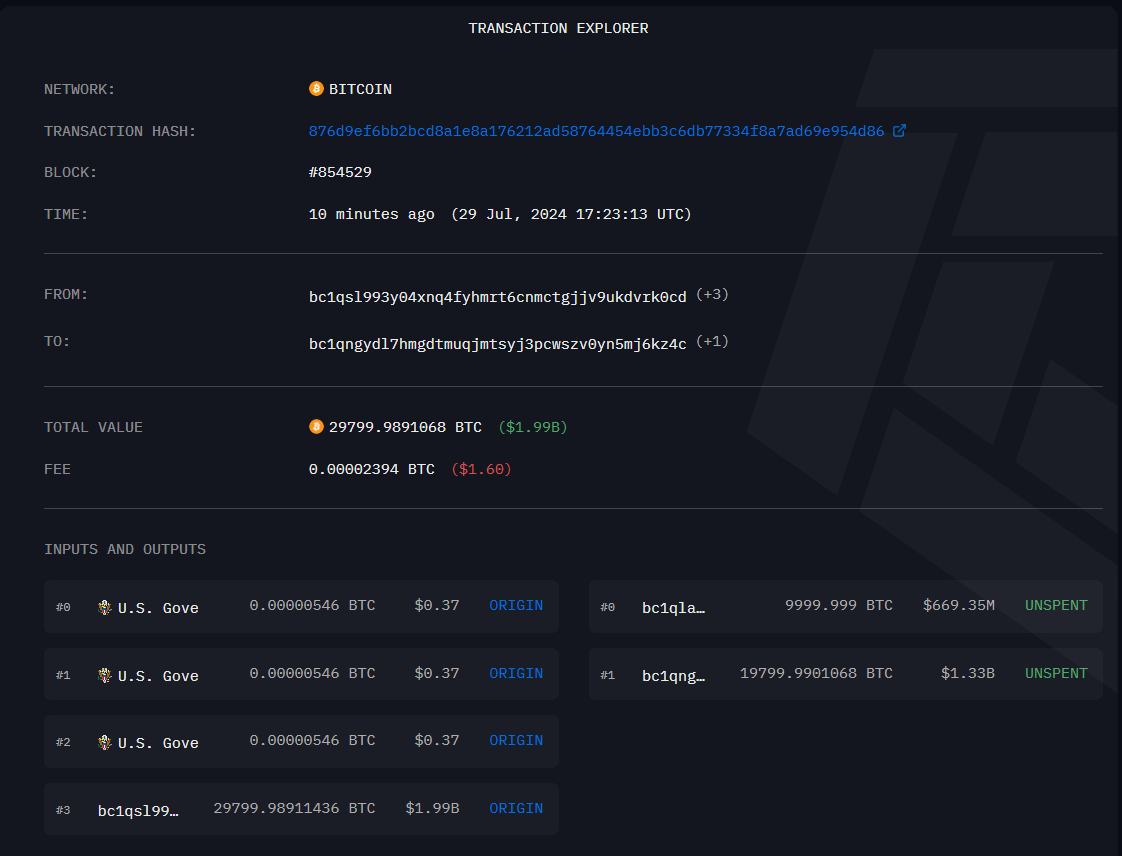Expand the (+3) additional FROM addresses
Image resolution: width=1122 pixels, height=856 pixels.
click(x=712, y=294)
